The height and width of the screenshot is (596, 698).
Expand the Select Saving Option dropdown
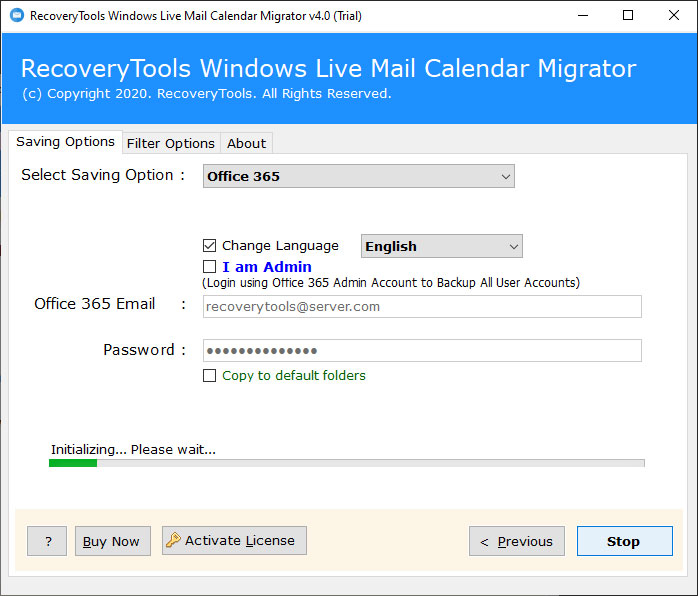pyautogui.click(x=359, y=176)
